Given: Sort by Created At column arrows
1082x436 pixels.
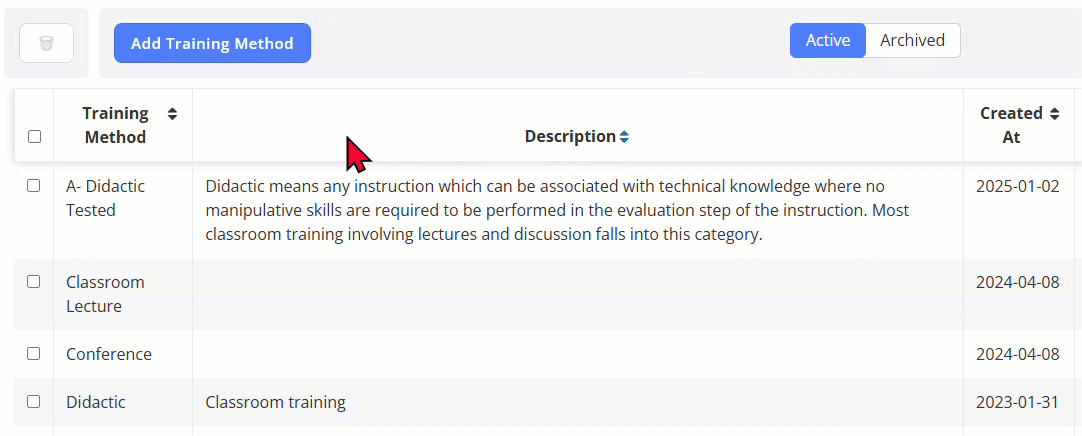Looking at the screenshot, I should pos(1054,114).
